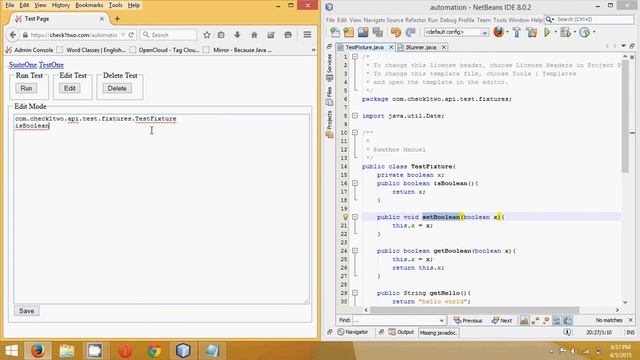Click Build Project hammer icon

[x=516, y=32]
